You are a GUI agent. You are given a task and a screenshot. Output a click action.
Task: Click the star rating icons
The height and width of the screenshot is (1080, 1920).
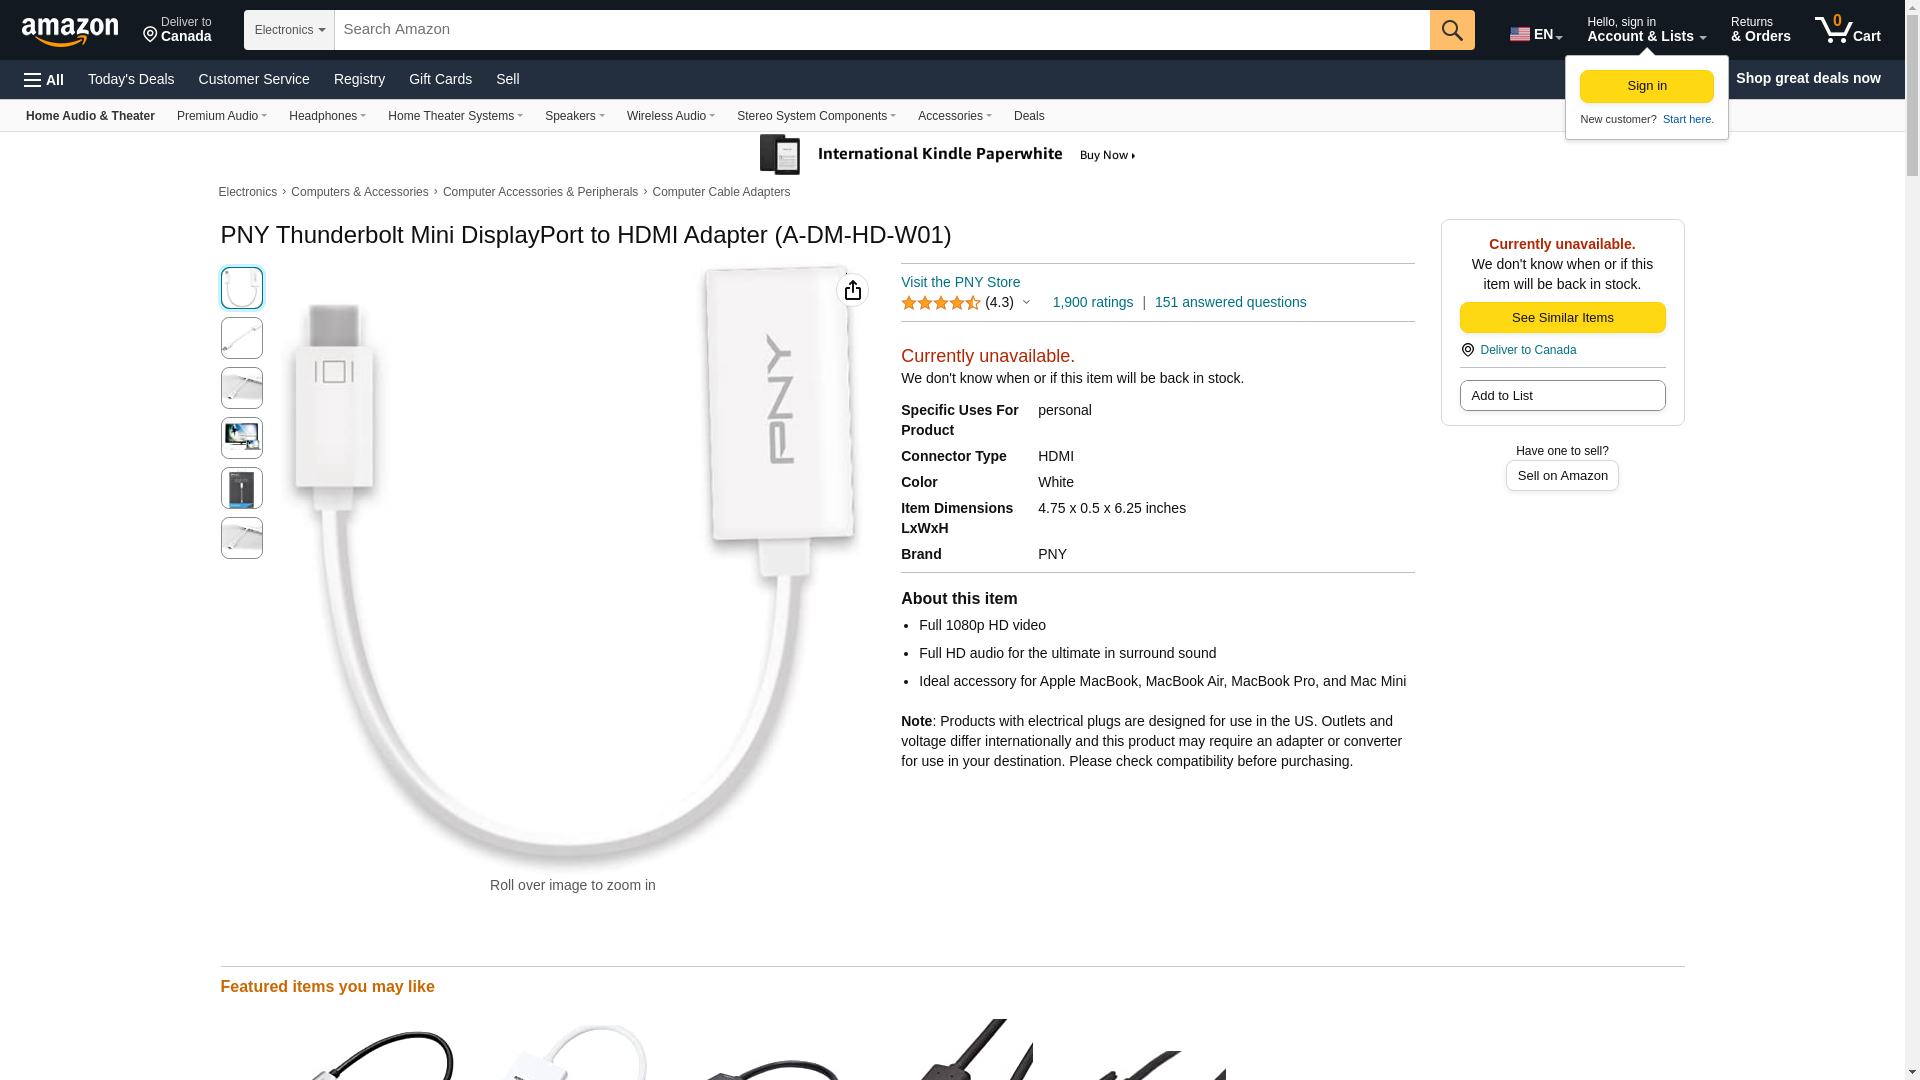940,303
